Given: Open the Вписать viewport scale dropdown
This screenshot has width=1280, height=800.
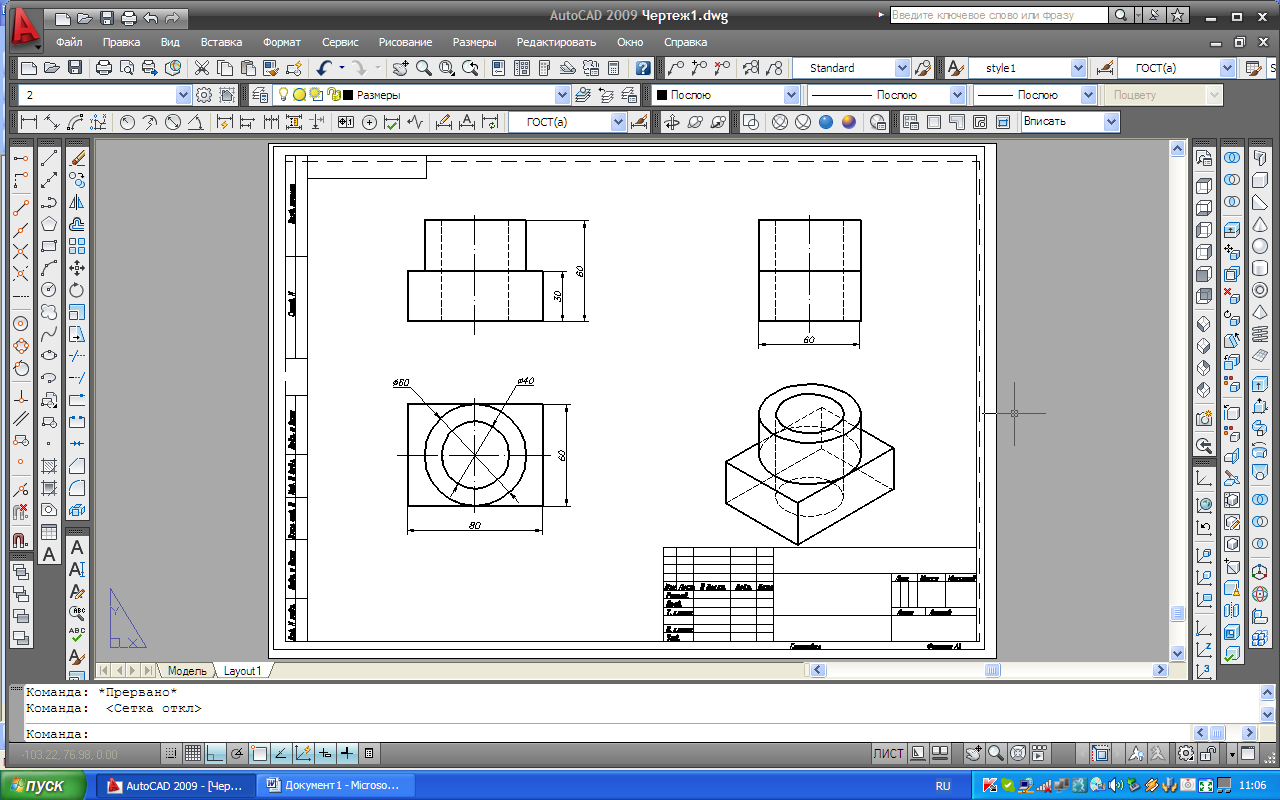Looking at the screenshot, I should click(x=1111, y=122).
